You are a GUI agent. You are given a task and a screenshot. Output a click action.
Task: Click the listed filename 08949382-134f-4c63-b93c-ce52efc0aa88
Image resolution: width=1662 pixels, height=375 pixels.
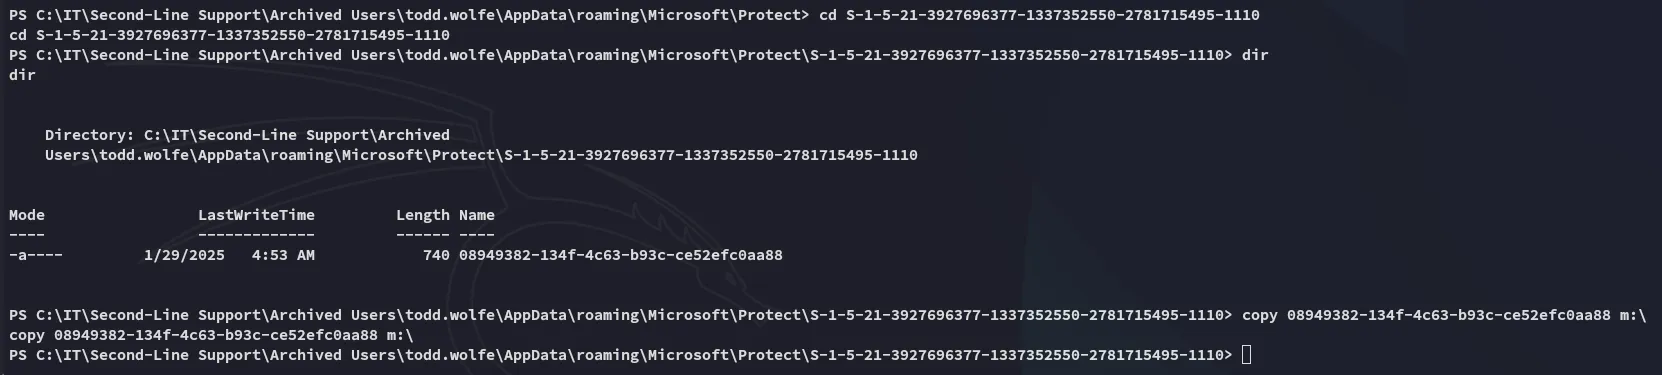[x=621, y=255]
